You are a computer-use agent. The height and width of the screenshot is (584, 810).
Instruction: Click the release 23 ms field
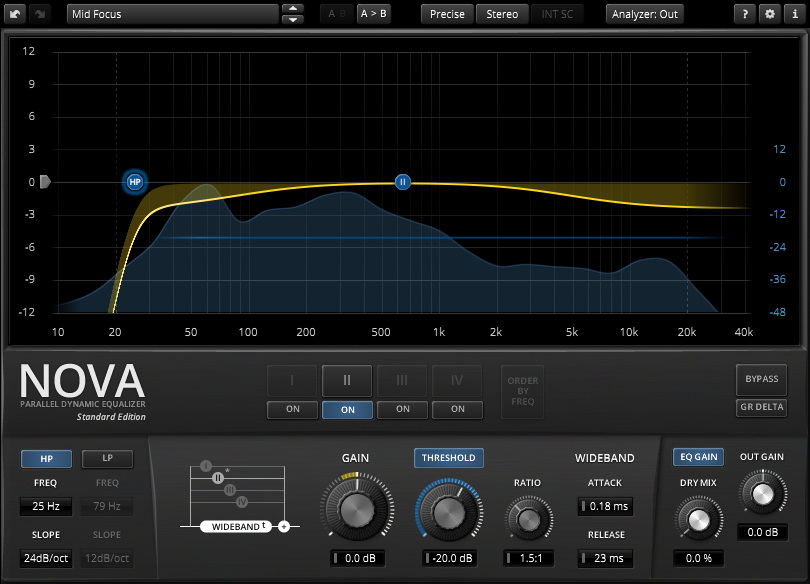point(605,558)
